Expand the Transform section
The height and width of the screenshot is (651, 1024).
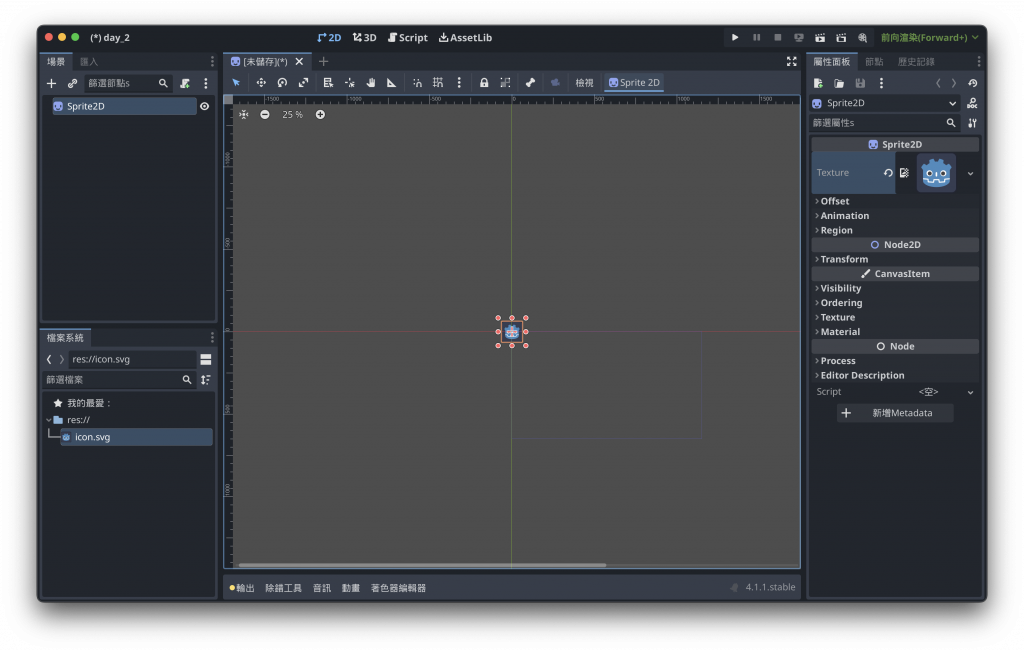(x=895, y=259)
